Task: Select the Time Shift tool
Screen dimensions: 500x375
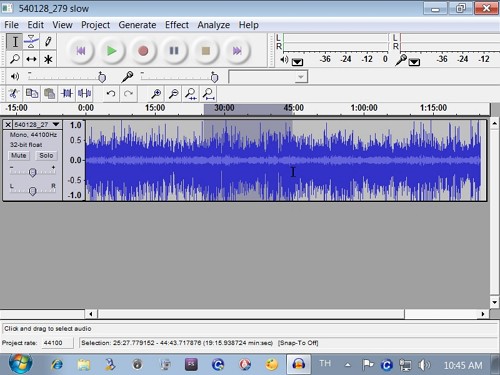Action: point(31,59)
